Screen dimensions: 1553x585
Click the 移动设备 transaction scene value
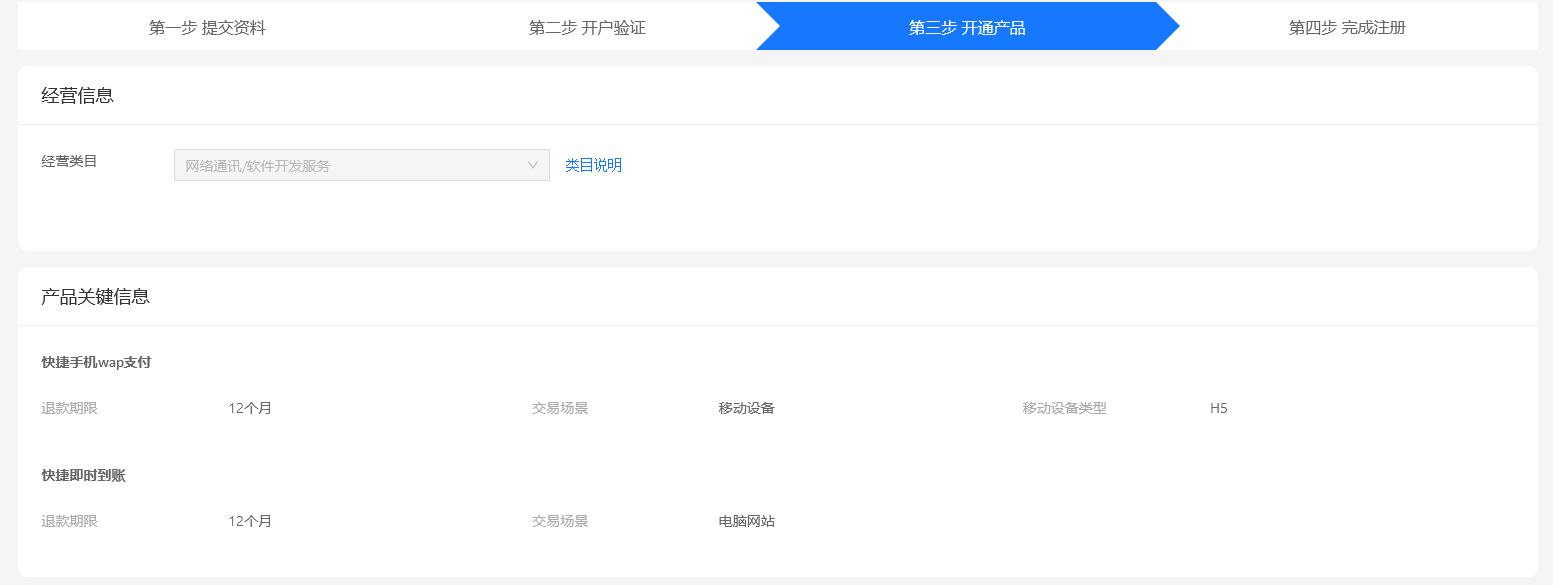tap(746, 408)
